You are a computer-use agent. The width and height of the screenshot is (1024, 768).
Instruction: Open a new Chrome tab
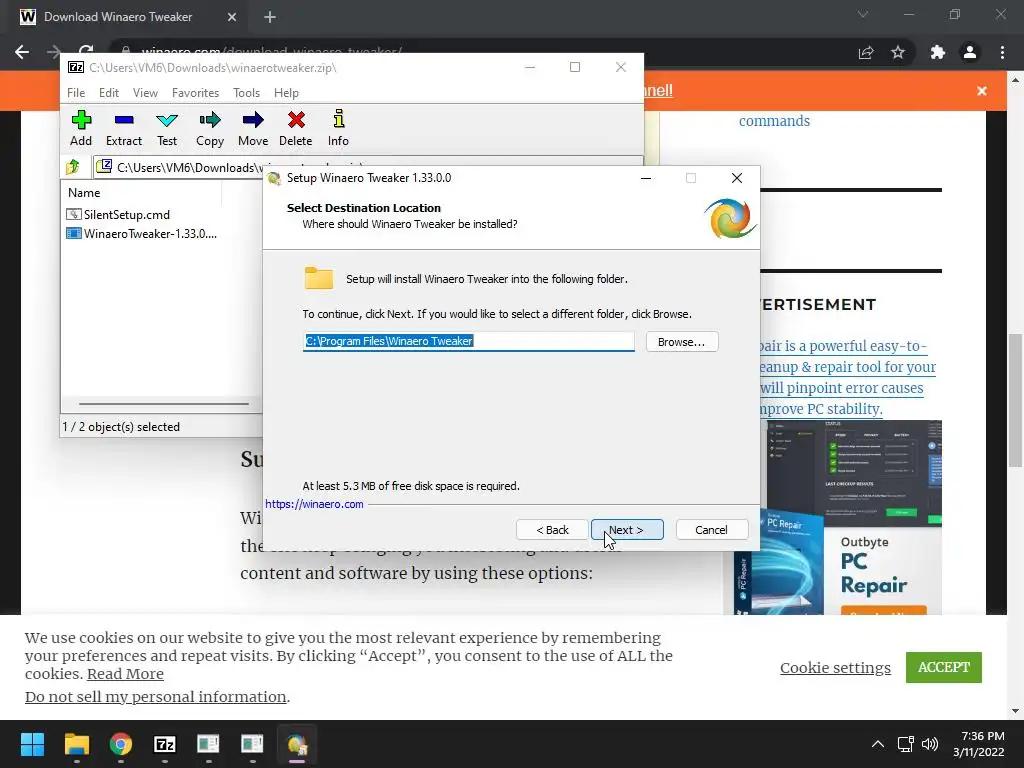[x=270, y=17]
